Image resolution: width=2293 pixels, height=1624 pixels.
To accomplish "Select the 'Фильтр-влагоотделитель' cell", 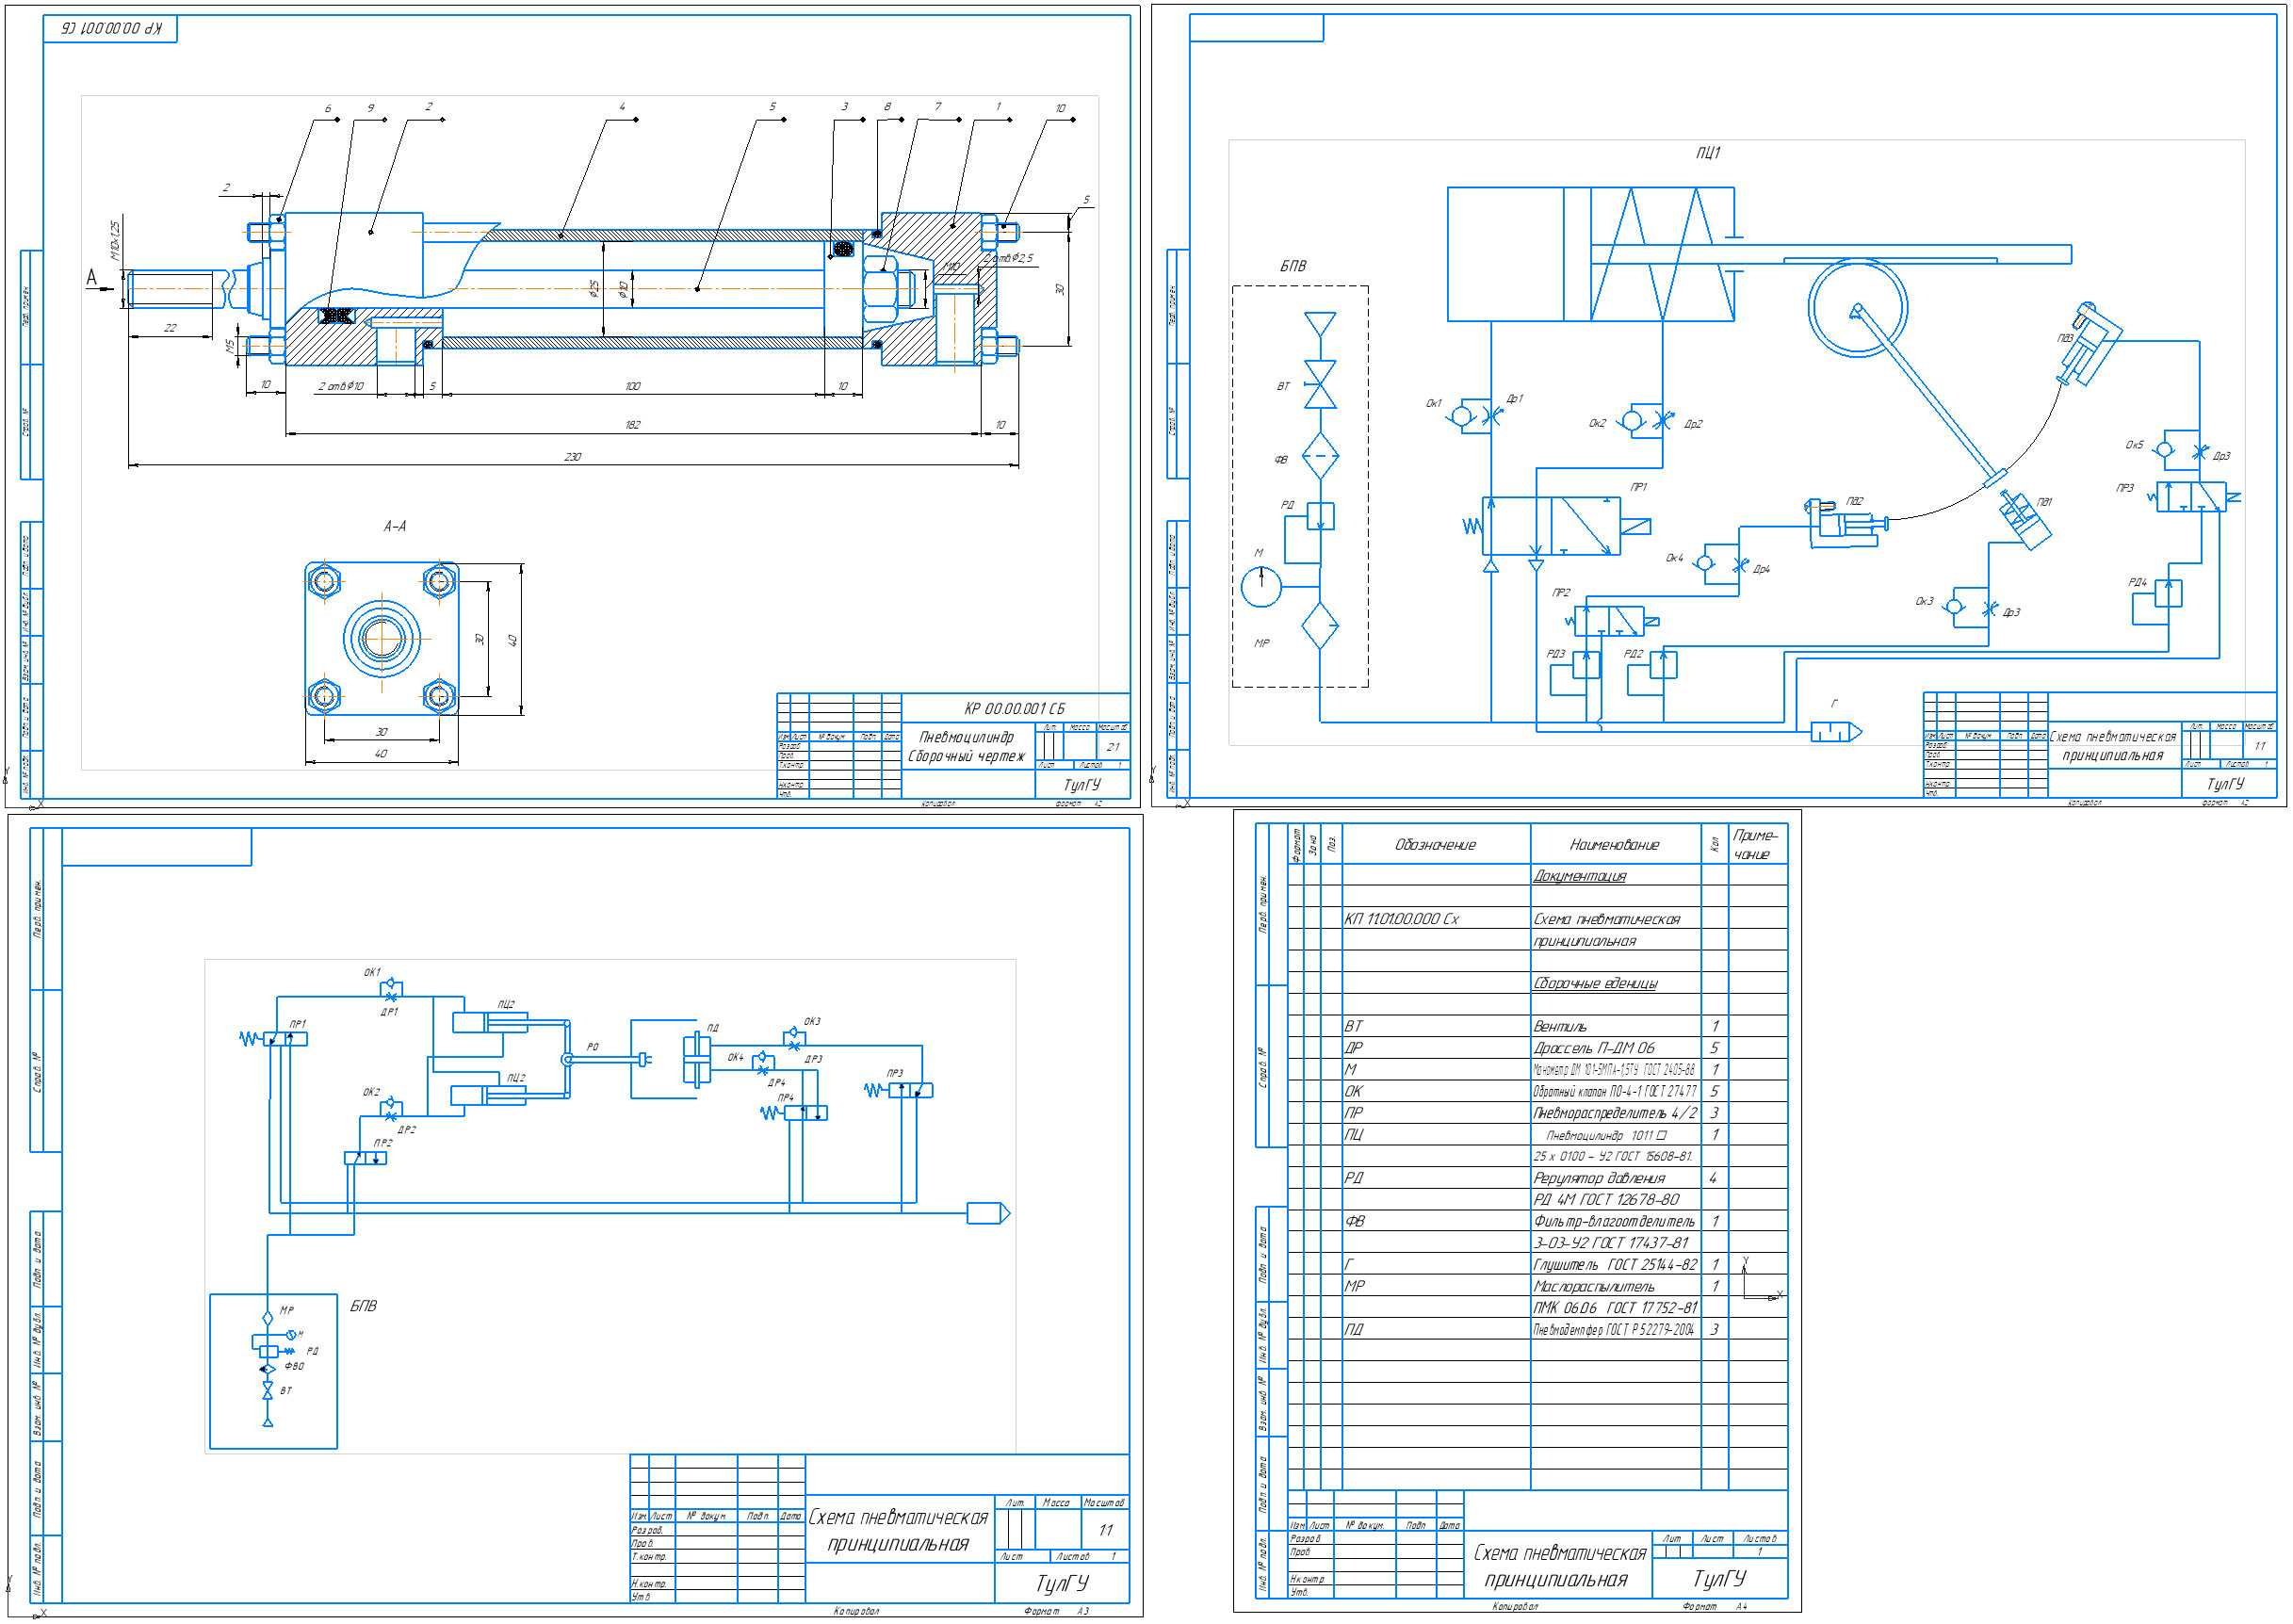I will pos(1614,1221).
